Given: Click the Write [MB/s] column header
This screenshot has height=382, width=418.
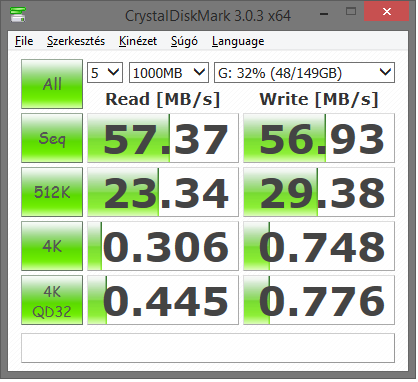Looking at the screenshot, I should 319,99.
